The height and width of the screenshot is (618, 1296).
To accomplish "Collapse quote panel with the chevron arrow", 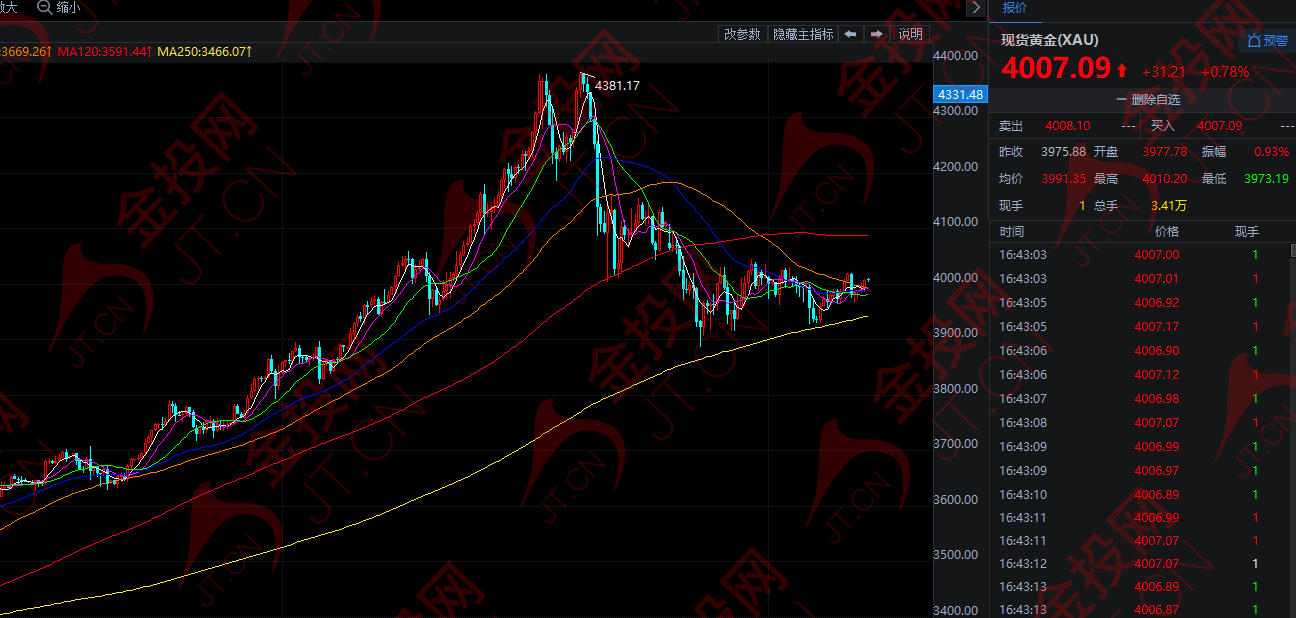I will click(x=976, y=8).
